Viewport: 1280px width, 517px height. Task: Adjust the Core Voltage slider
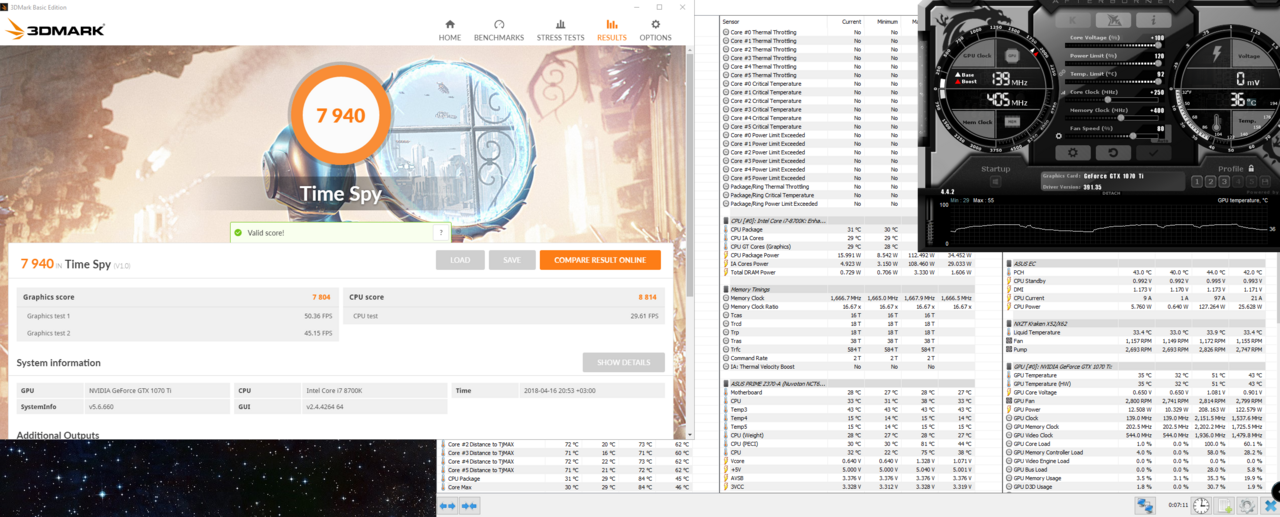(1113, 45)
